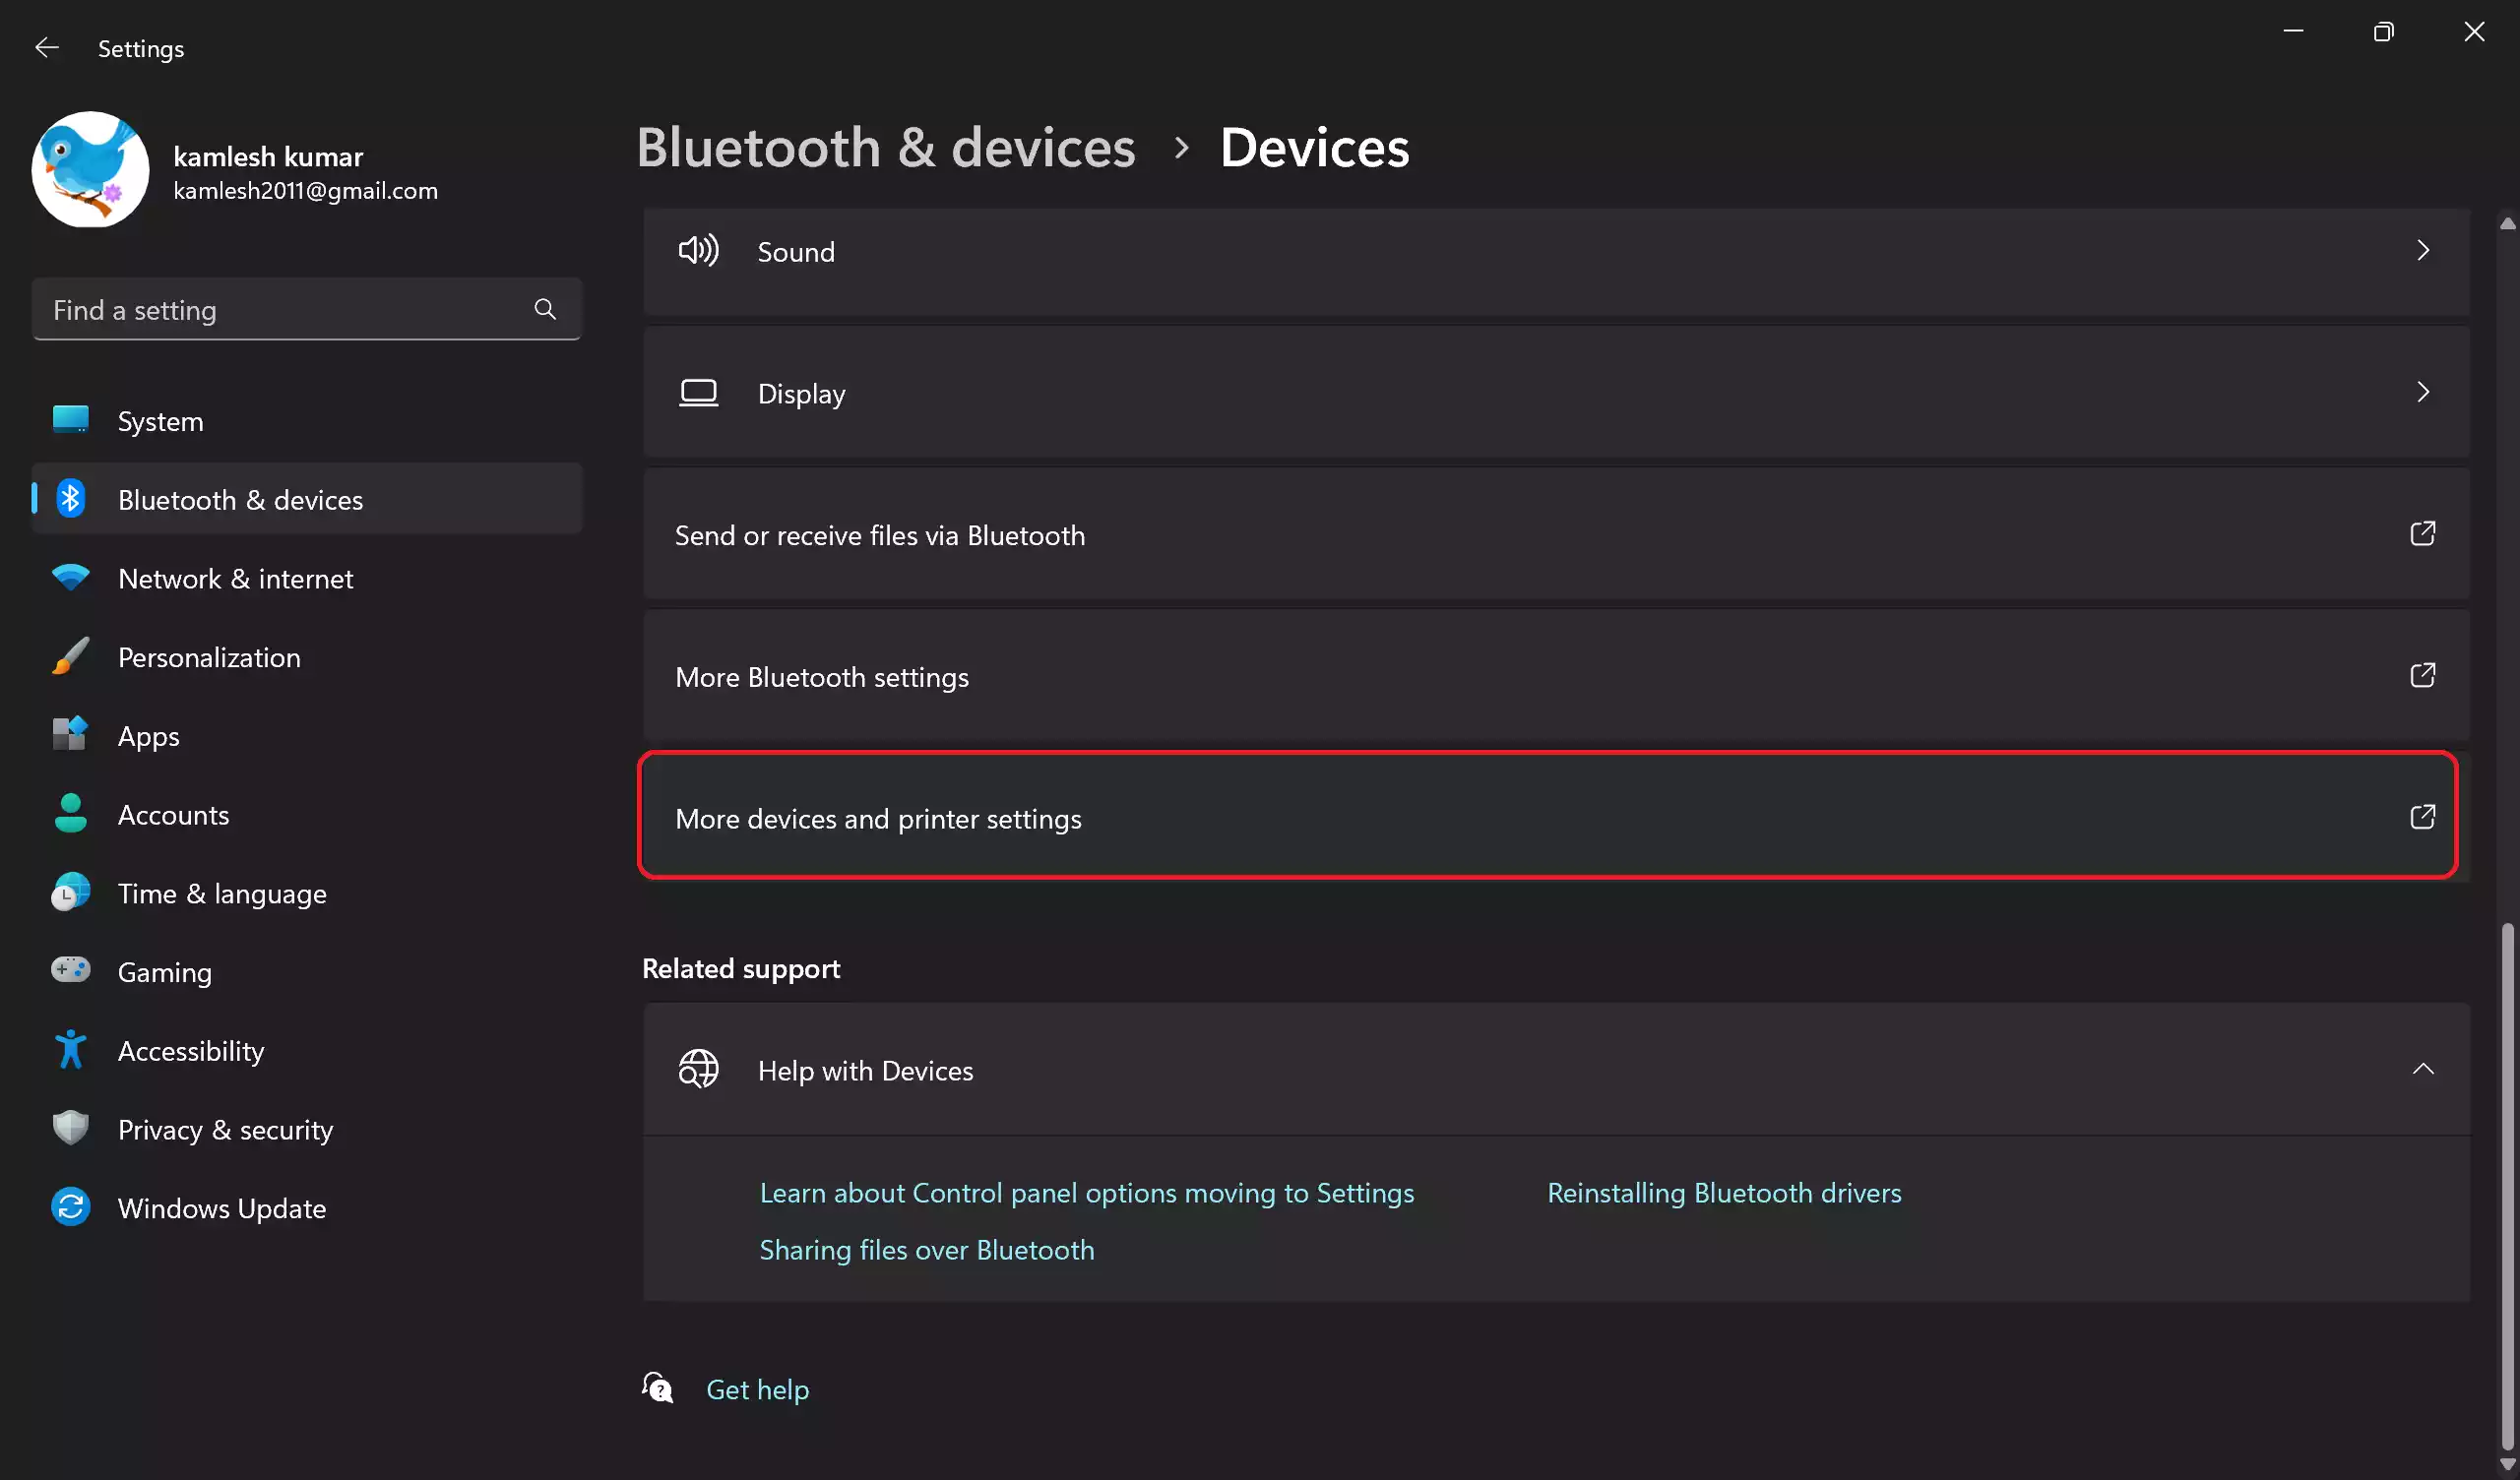Click the Get help link
The height and width of the screenshot is (1480, 2520).
point(757,1390)
